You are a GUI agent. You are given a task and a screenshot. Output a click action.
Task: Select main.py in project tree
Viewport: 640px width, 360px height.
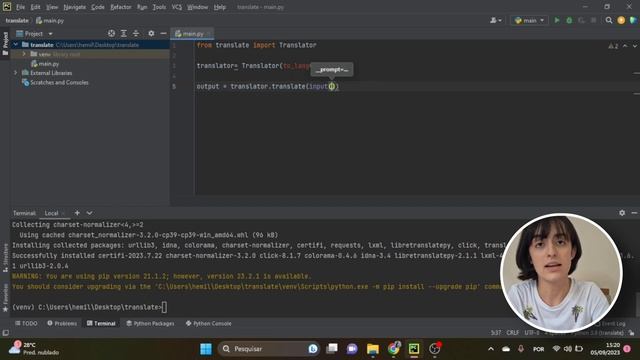point(44,64)
